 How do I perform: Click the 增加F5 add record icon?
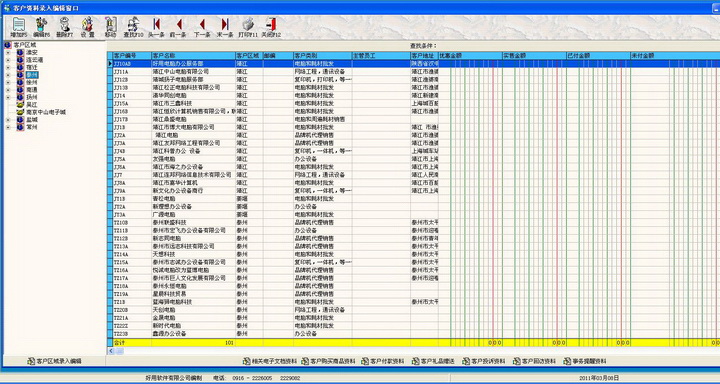19,27
